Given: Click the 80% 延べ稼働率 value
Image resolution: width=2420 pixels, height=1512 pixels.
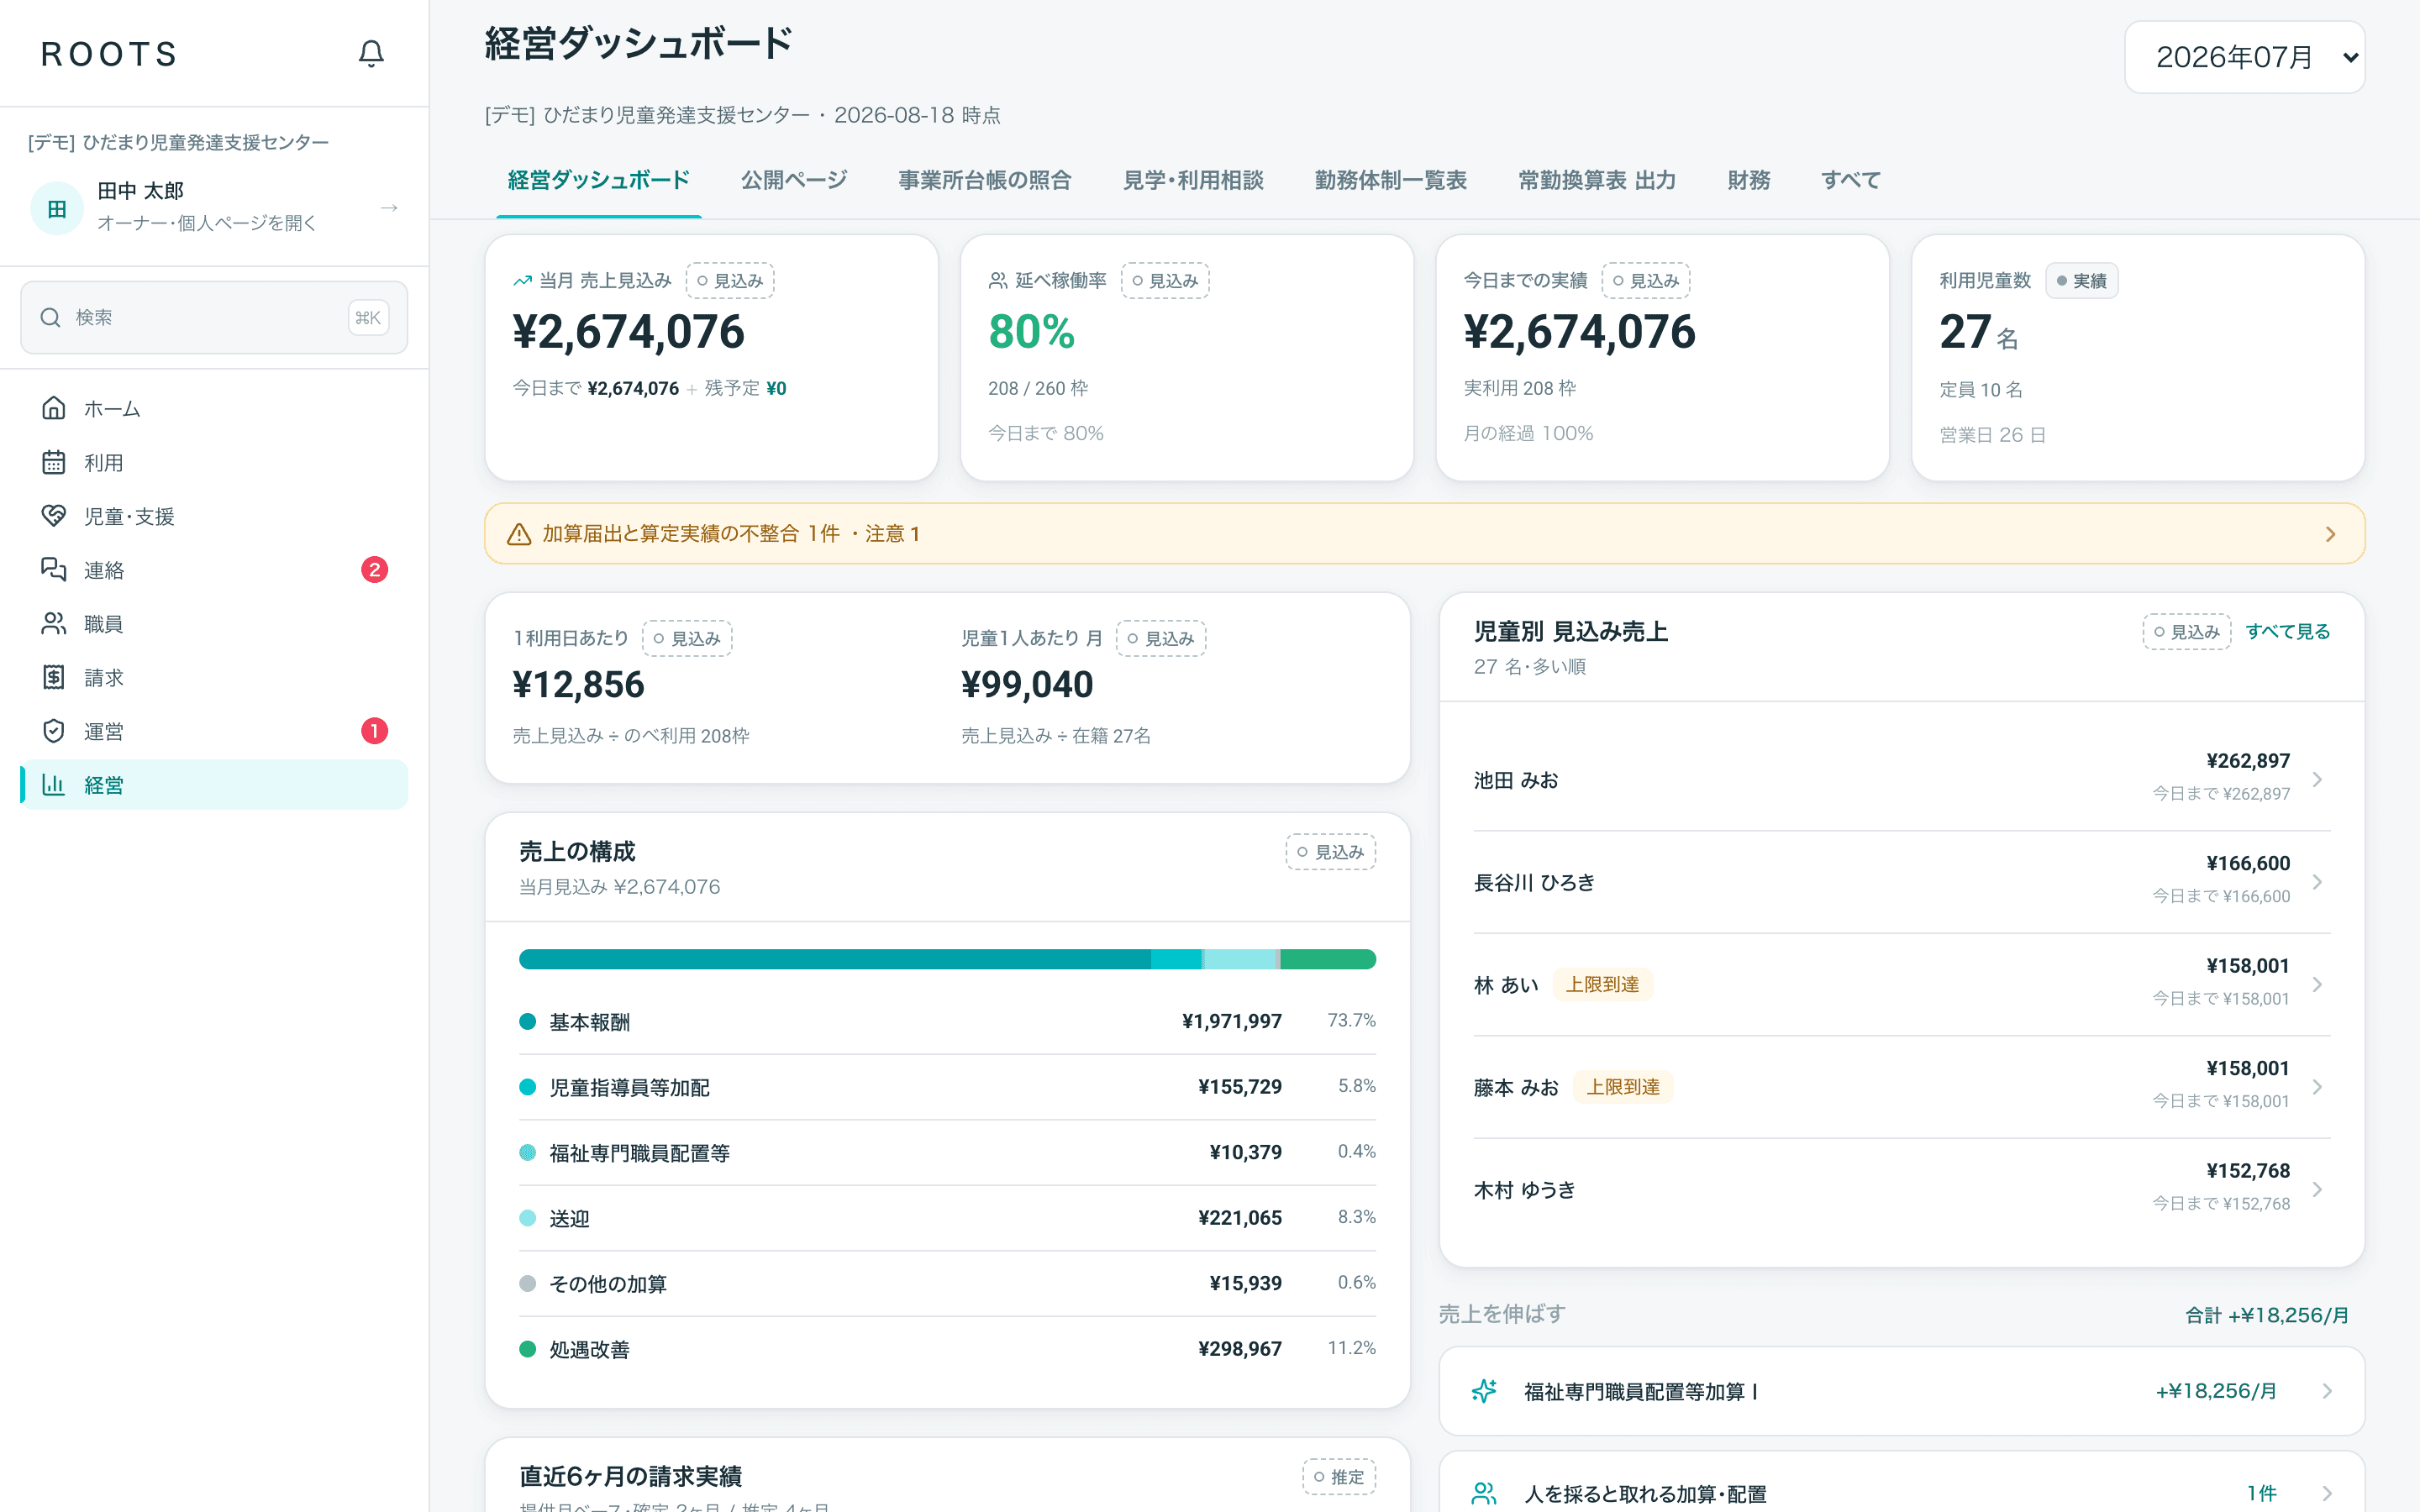Looking at the screenshot, I should [x=1031, y=332].
